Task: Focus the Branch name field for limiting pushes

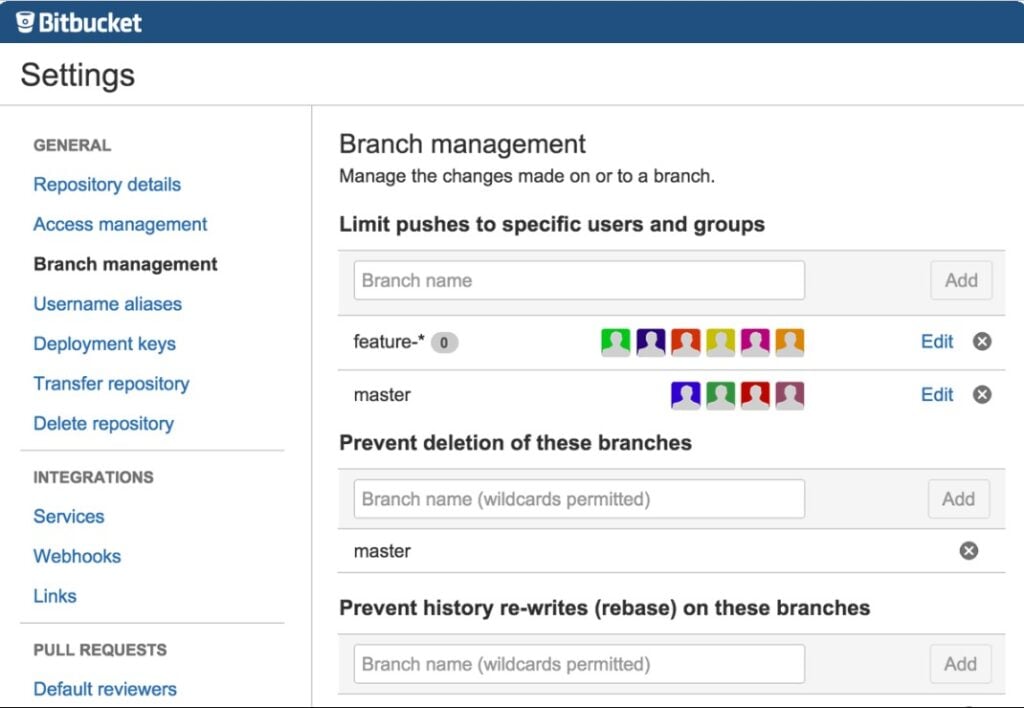Action: pyautogui.click(x=579, y=280)
